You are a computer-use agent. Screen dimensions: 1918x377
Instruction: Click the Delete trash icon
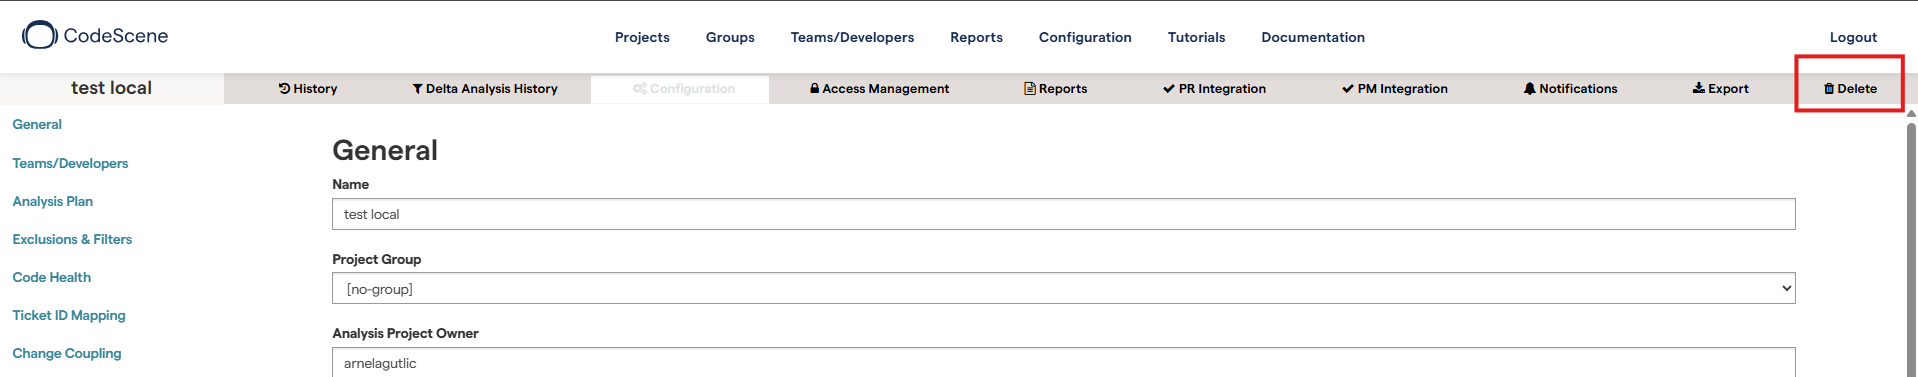(1829, 89)
